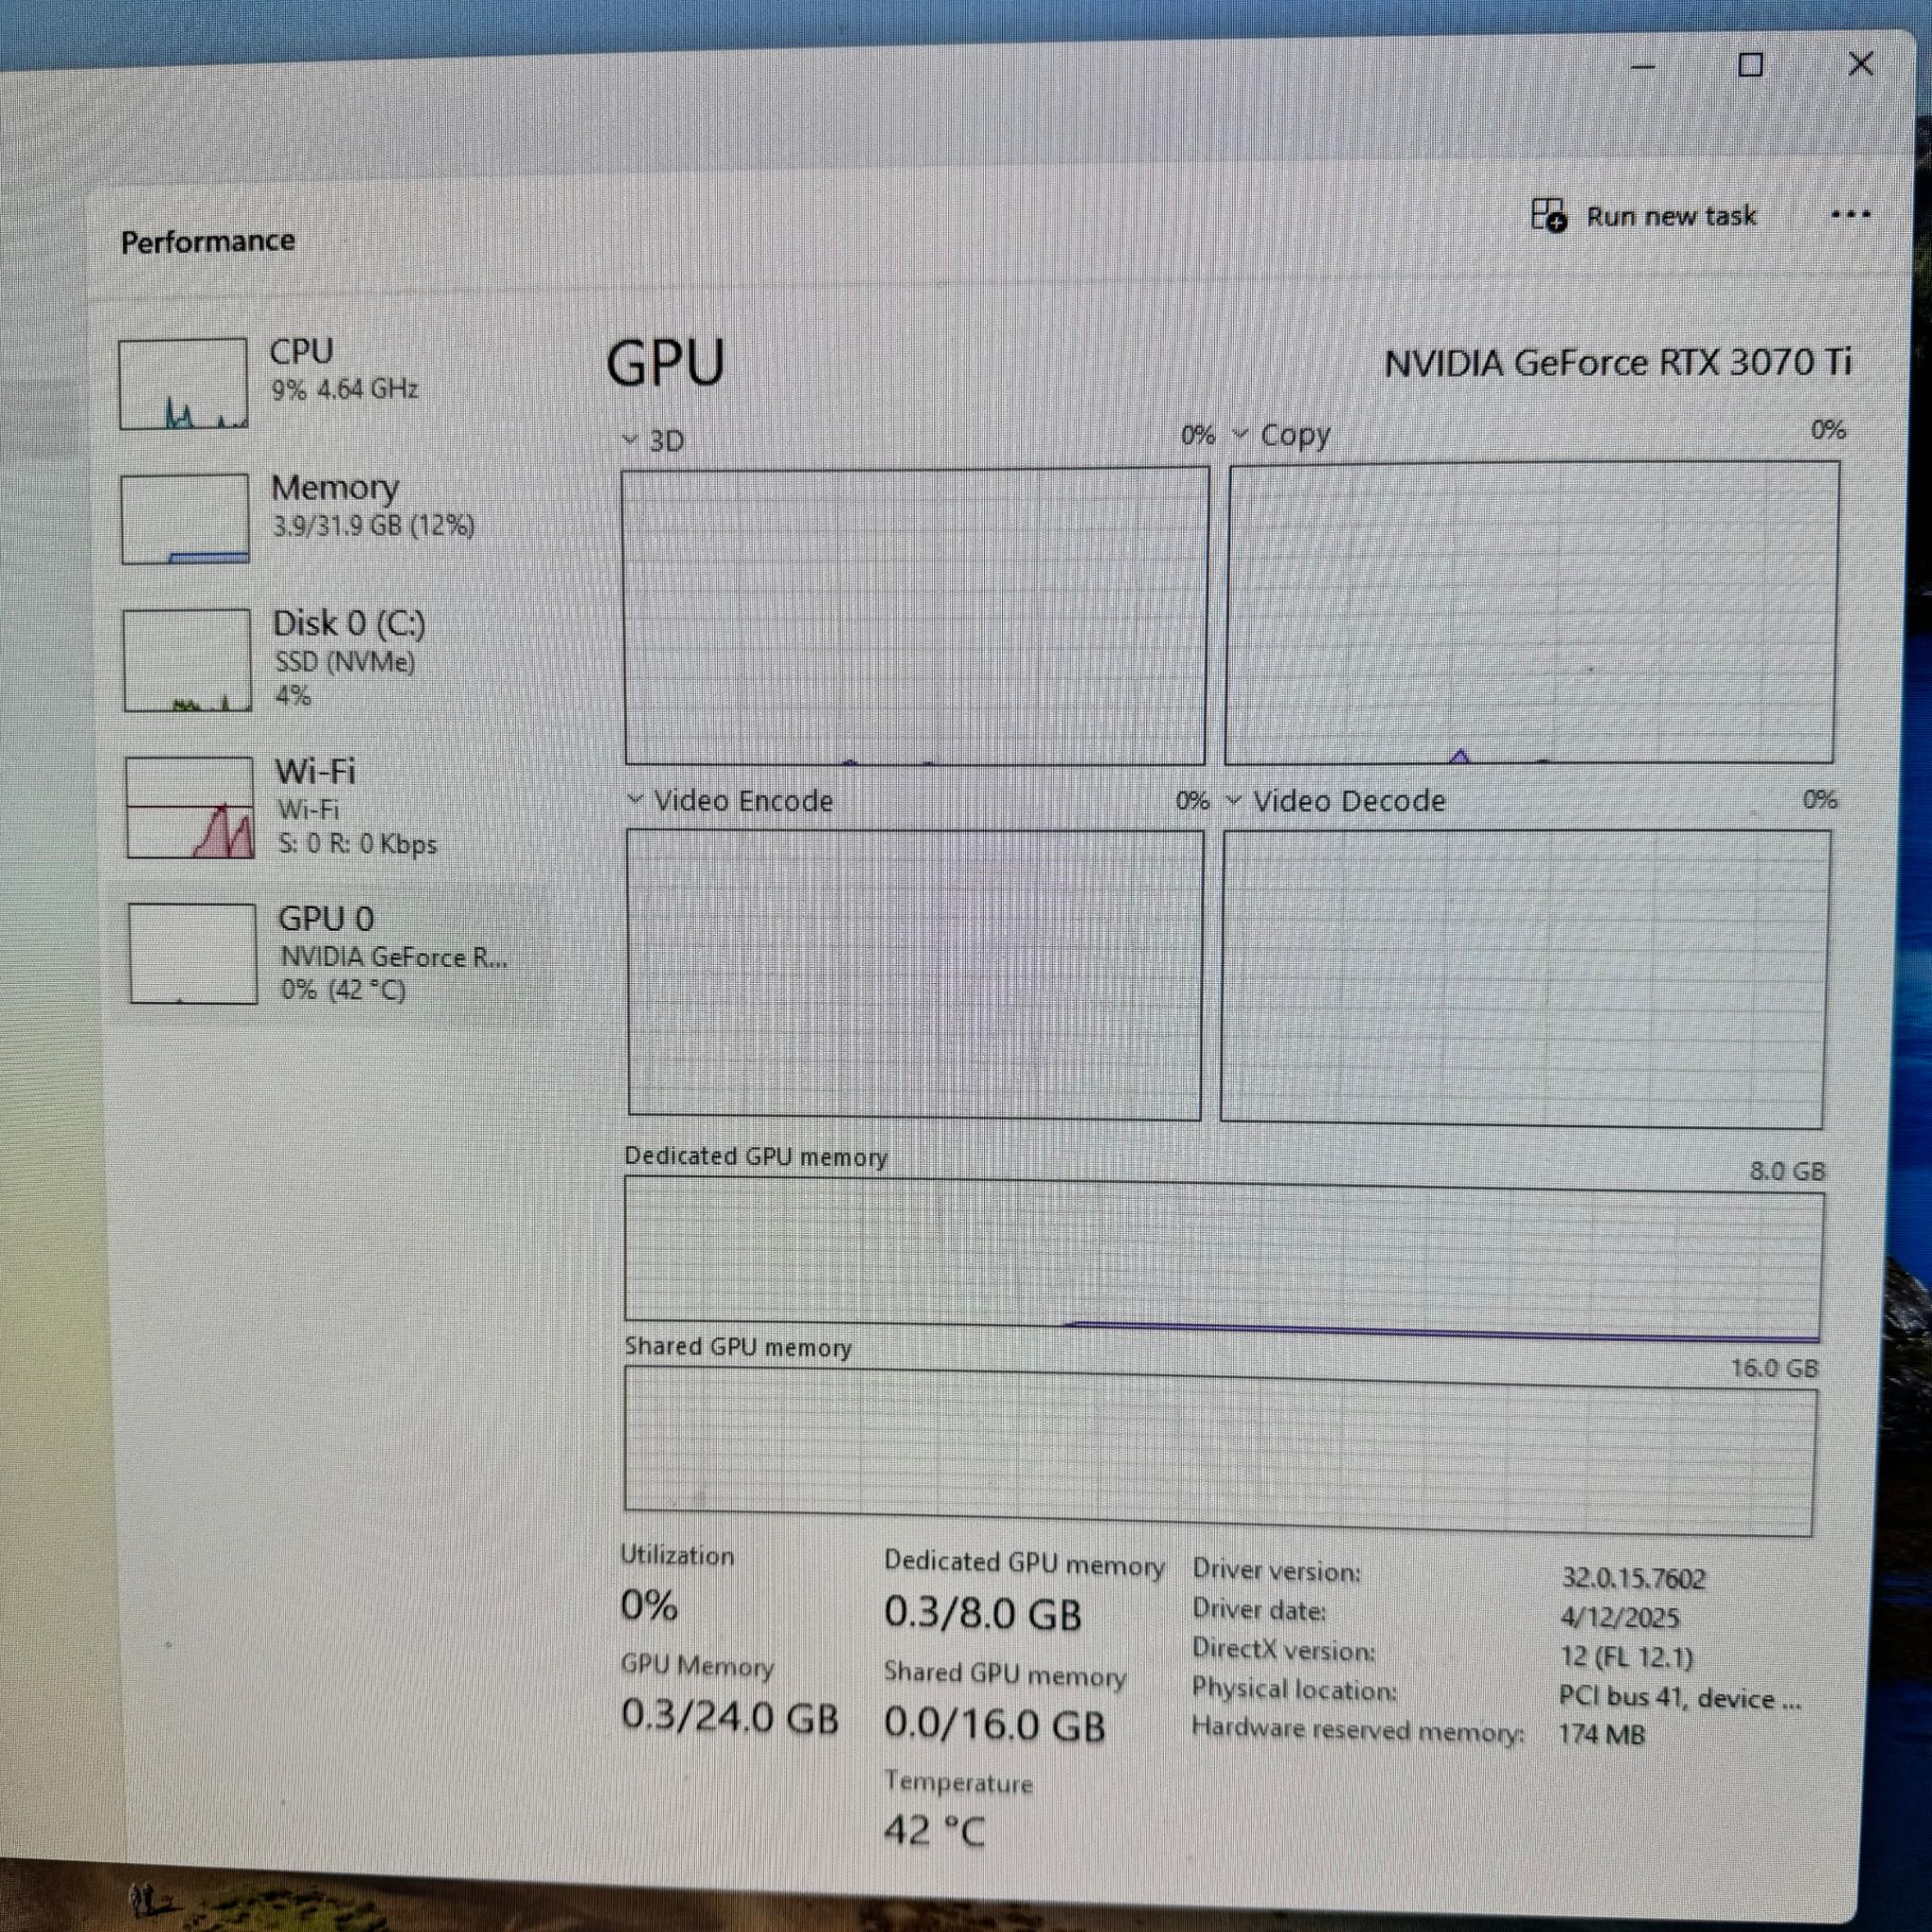1932x1932 pixels.
Task: Click the driver date 4/12/2025 value
Action: (x=1620, y=1617)
